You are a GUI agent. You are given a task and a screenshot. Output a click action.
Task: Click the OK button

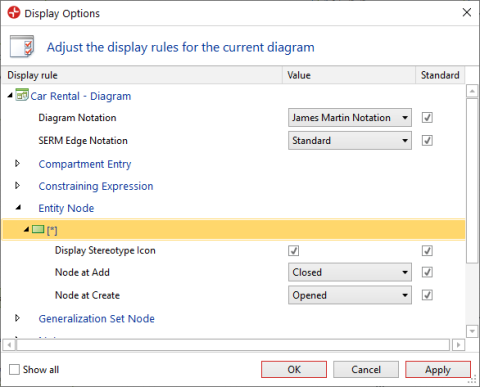pyautogui.click(x=294, y=369)
